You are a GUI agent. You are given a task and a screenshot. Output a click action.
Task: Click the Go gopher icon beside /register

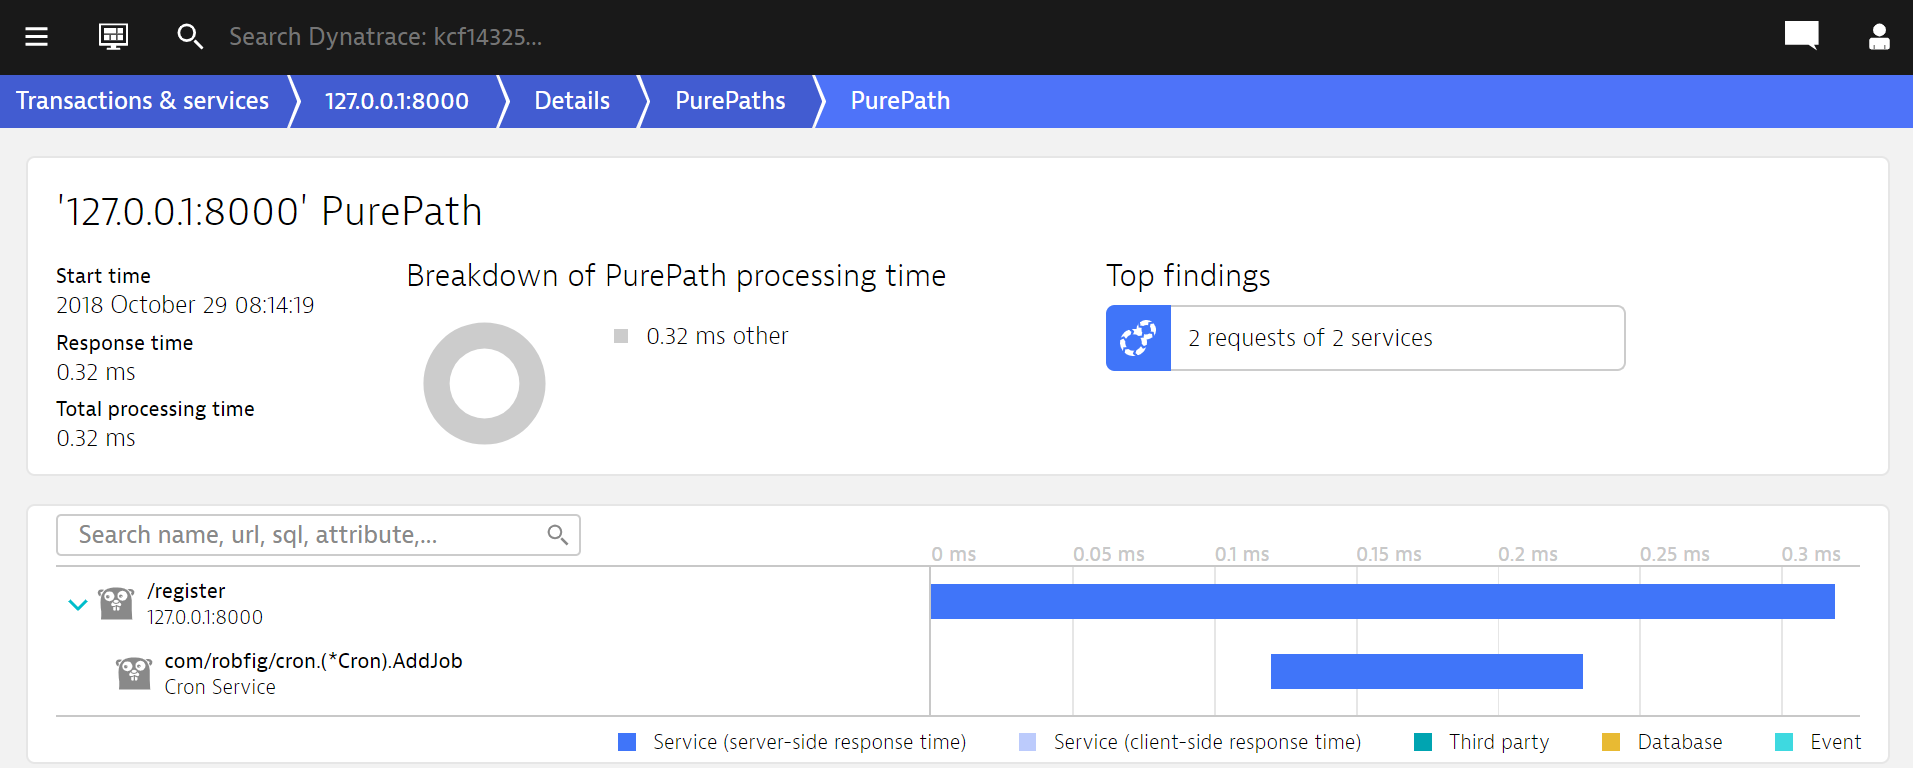point(116,603)
